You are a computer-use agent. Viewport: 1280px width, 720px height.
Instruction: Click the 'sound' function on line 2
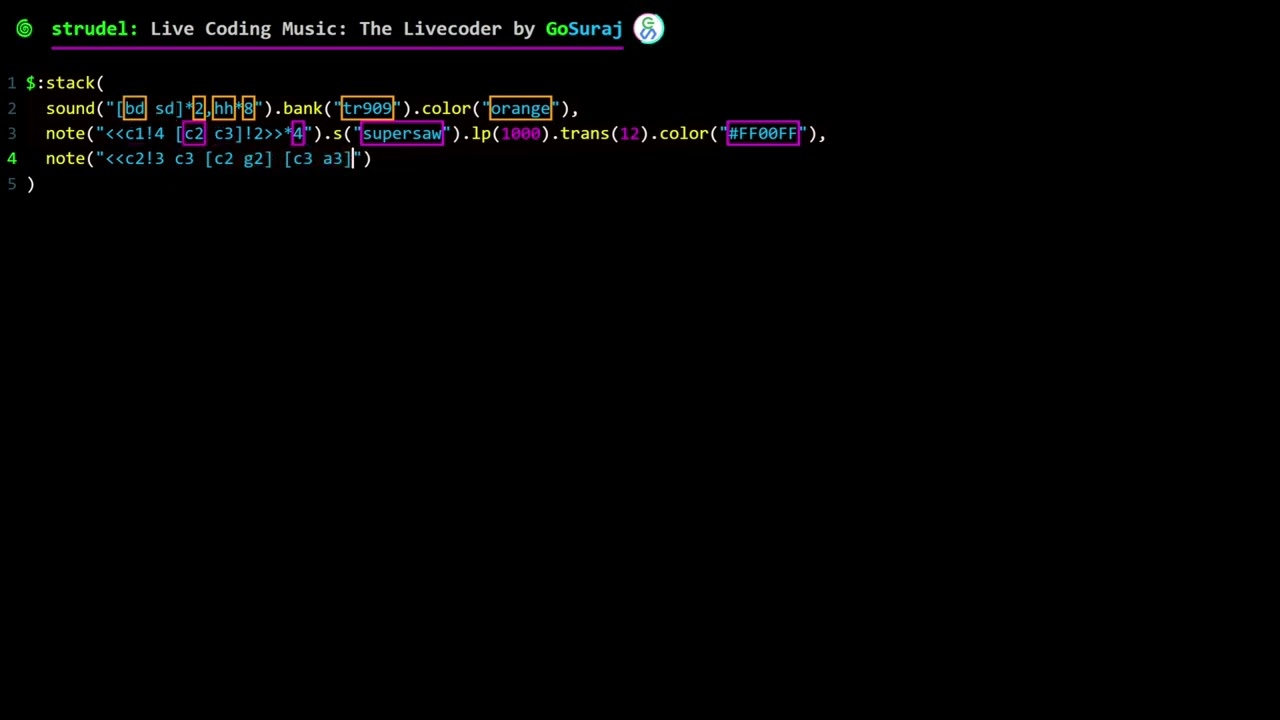pos(70,108)
